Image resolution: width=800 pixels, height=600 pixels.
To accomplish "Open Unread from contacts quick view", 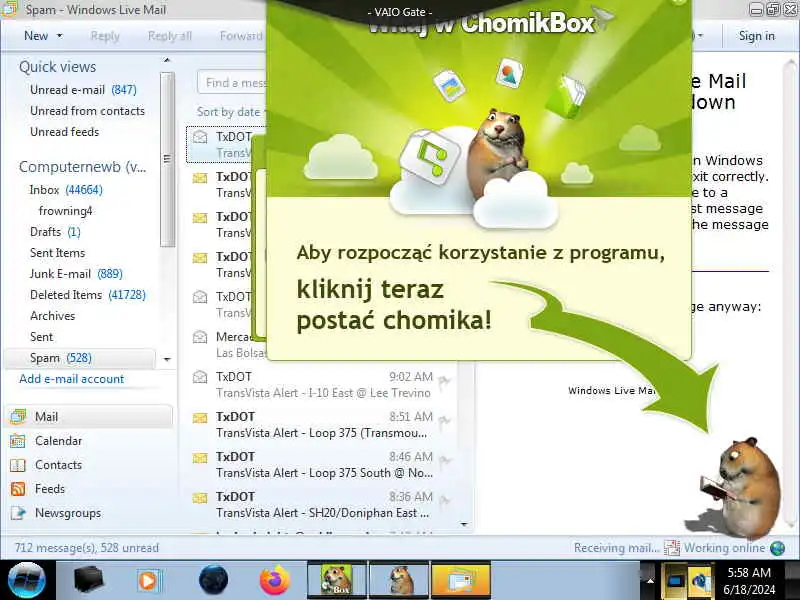I will [x=87, y=111].
